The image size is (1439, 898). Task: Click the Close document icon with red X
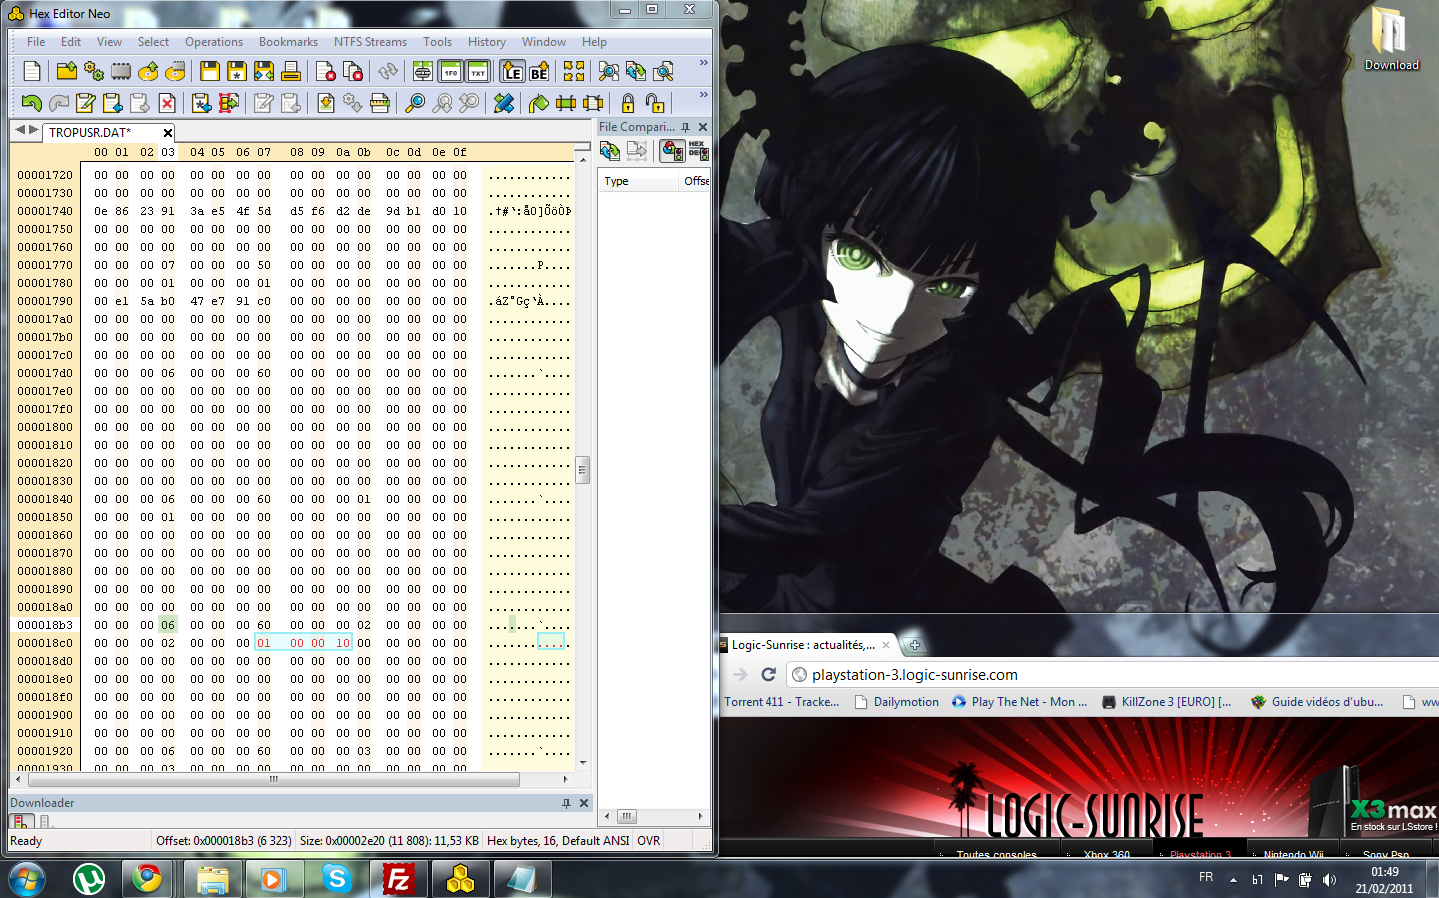pyautogui.click(x=326, y=71)
